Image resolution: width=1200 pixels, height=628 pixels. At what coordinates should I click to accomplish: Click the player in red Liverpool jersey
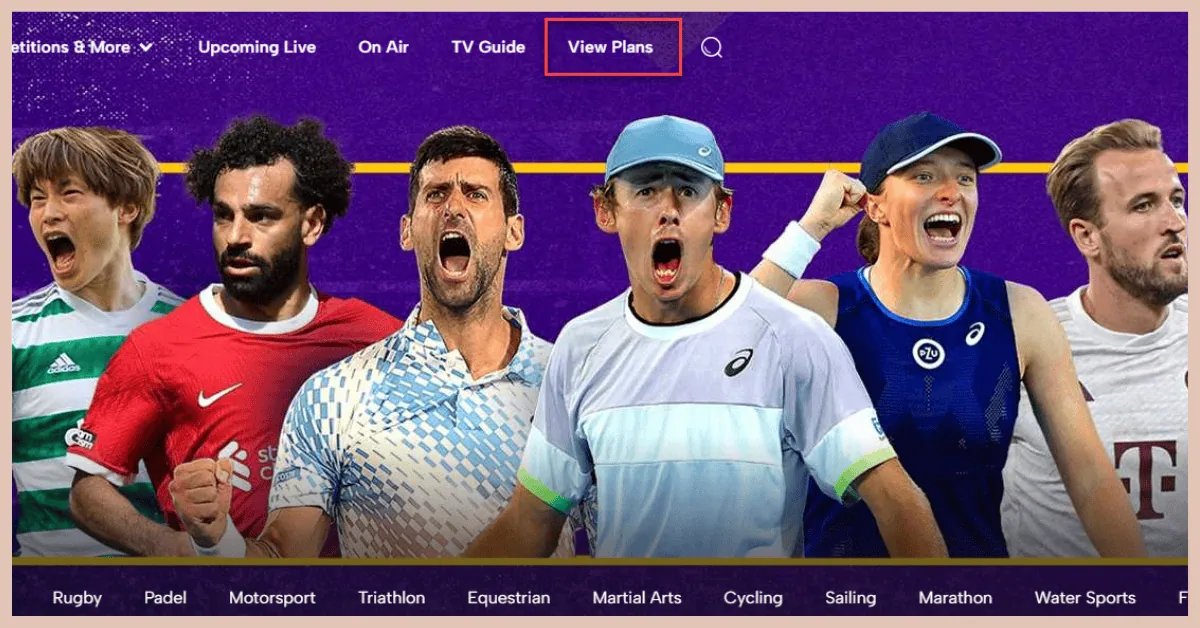click(240, 340)
